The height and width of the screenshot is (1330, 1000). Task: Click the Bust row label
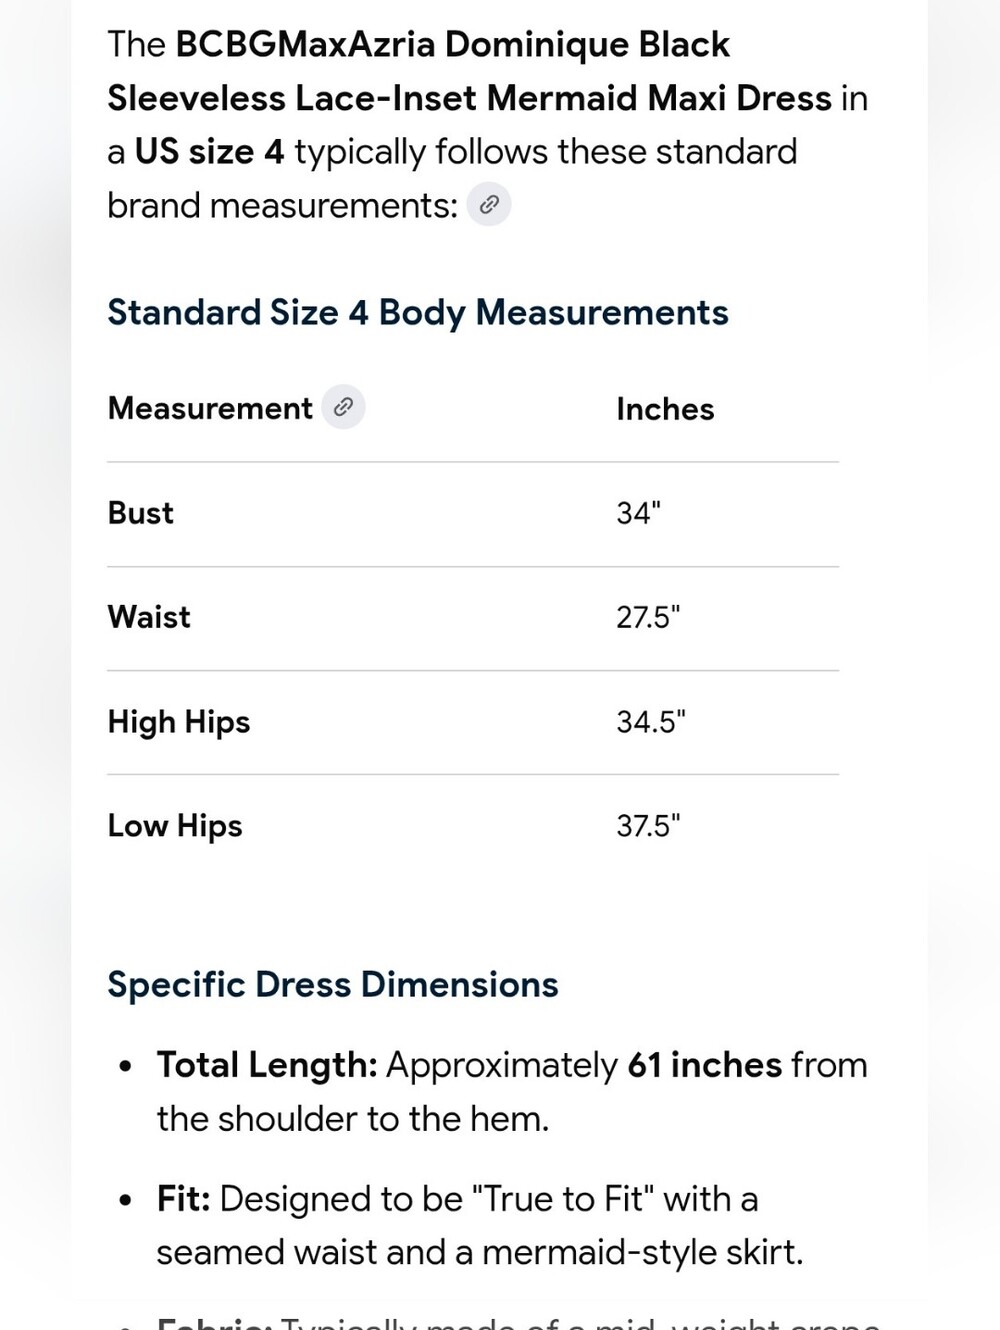coord(141,513)
